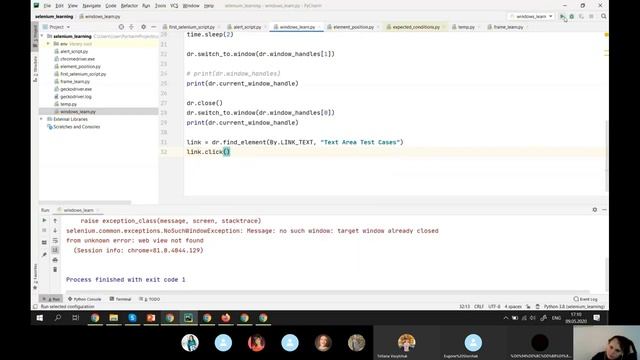Collapse the selenium_learning root folder

pos(42,36)
